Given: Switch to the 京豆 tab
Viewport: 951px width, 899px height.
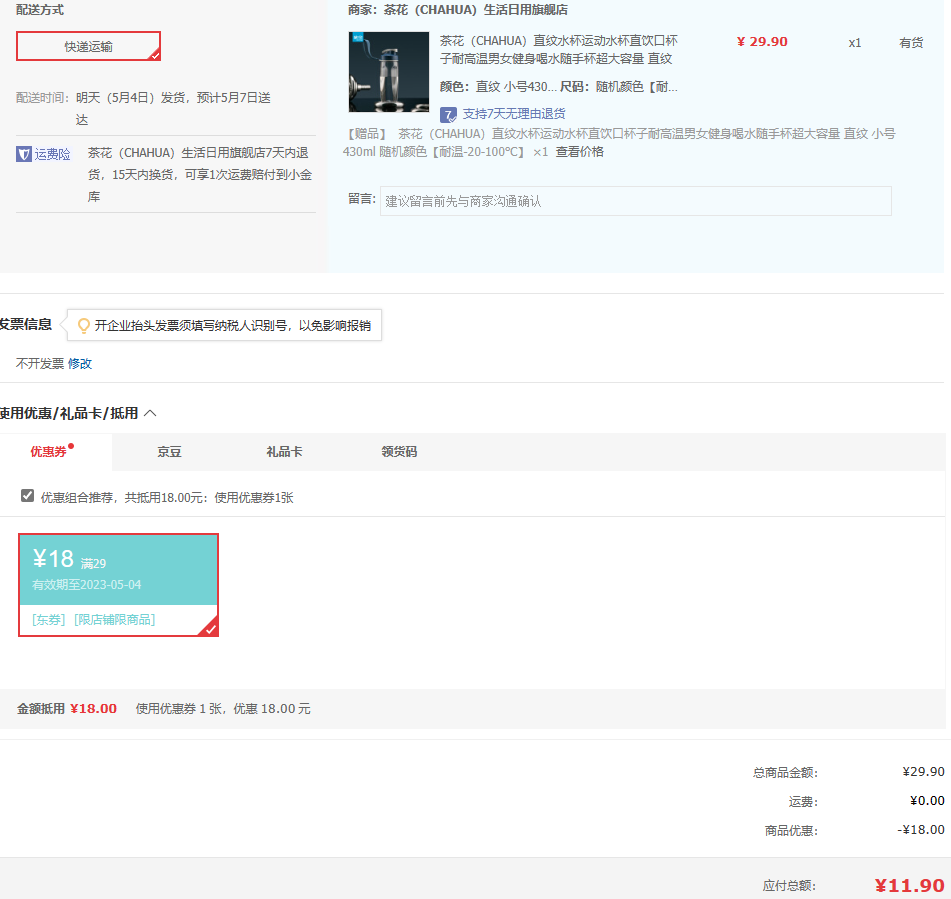Looking at the screenshot, I should coord(169,451).
